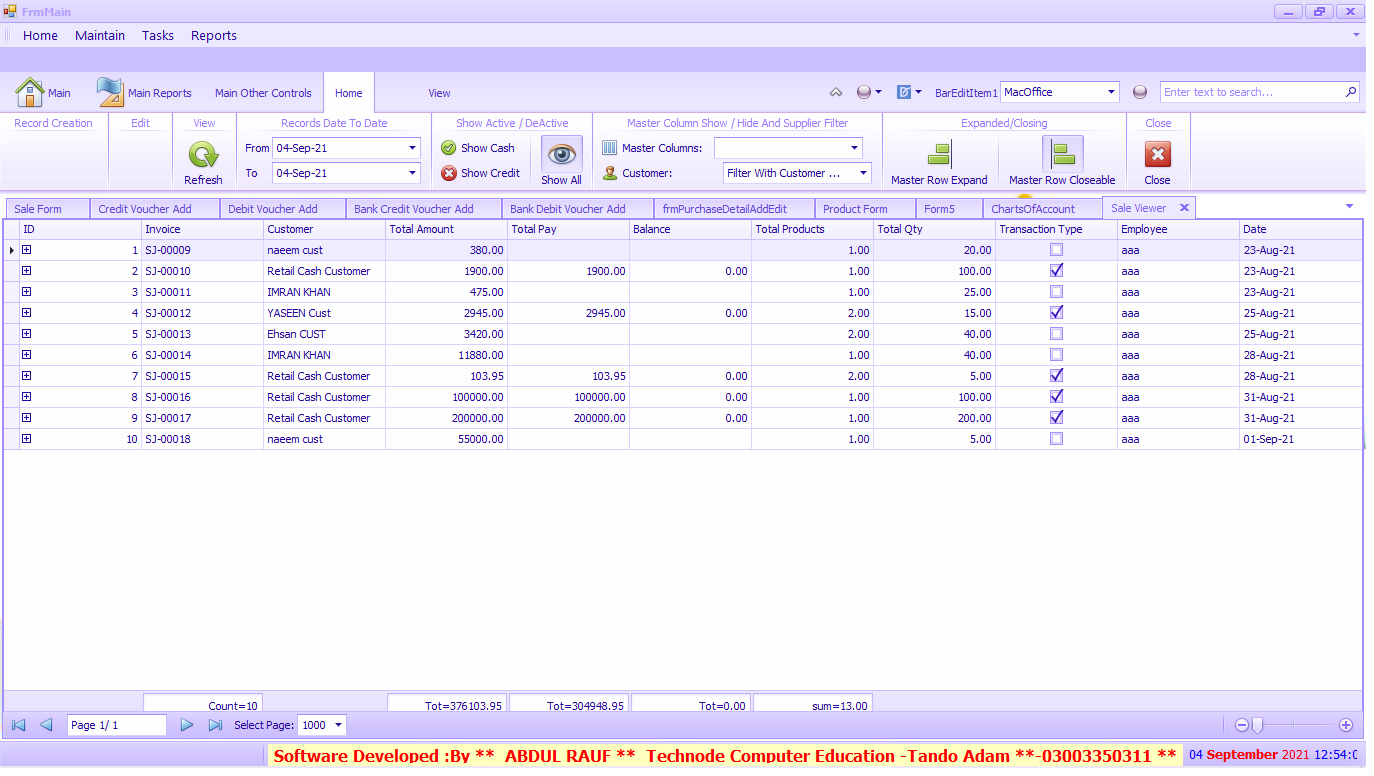1374x776 pixels.
Task: Click the Master Row Expand icon
Action: pos(939,154)
